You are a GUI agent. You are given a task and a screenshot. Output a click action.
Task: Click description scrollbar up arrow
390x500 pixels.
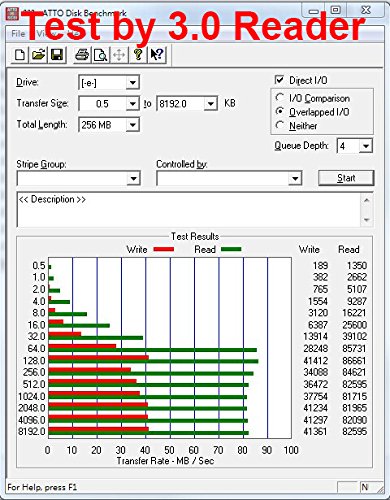pos(367,200)
